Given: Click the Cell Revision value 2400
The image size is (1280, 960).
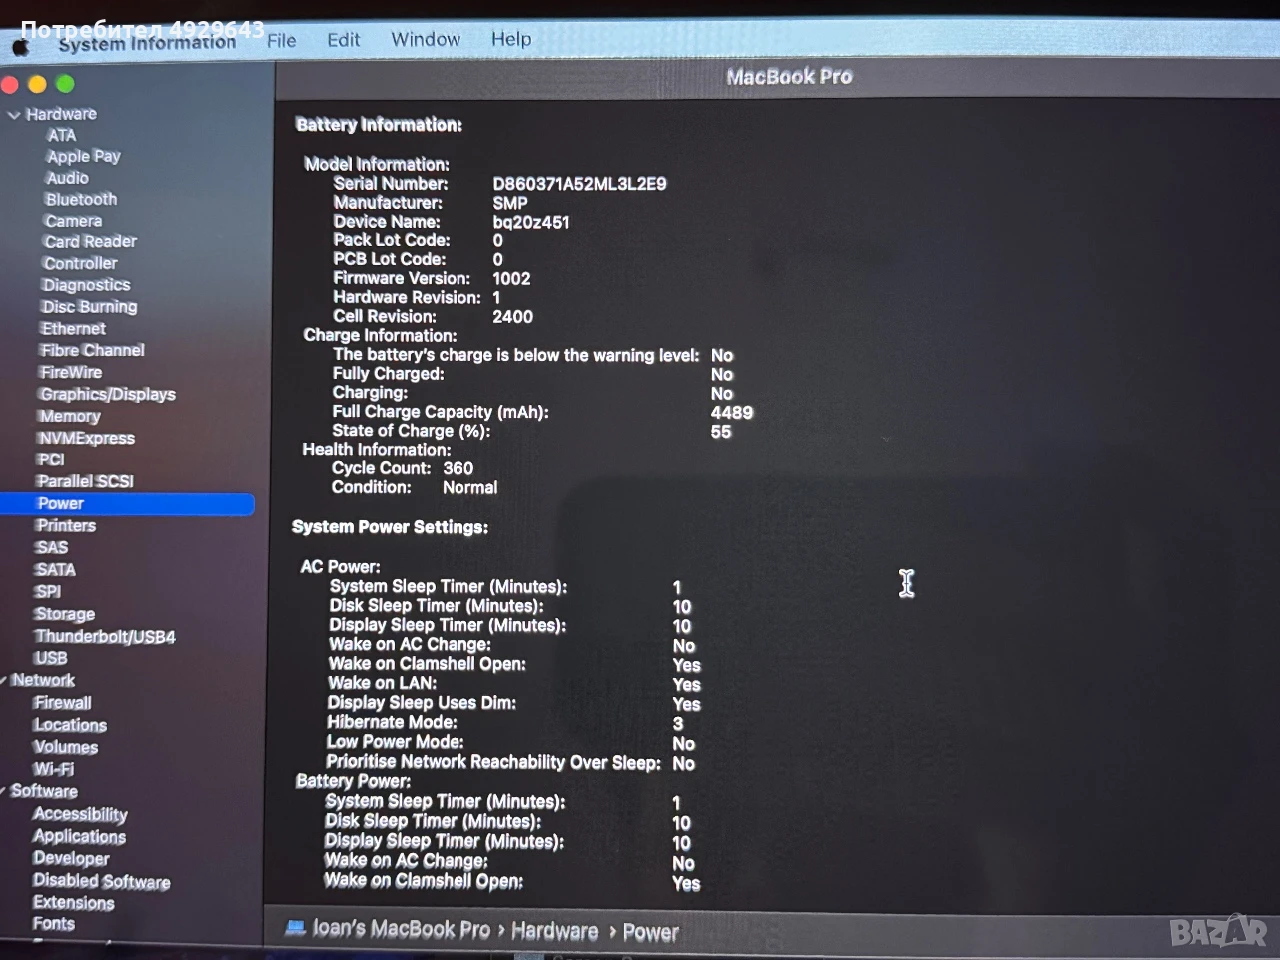Looking at the screenshot, I should coord(512,317).
